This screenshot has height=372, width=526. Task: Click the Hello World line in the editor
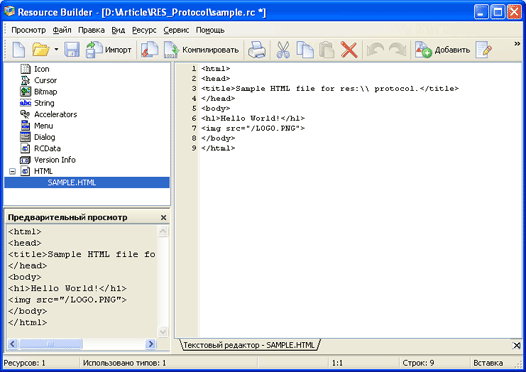(x=253, y=118)
